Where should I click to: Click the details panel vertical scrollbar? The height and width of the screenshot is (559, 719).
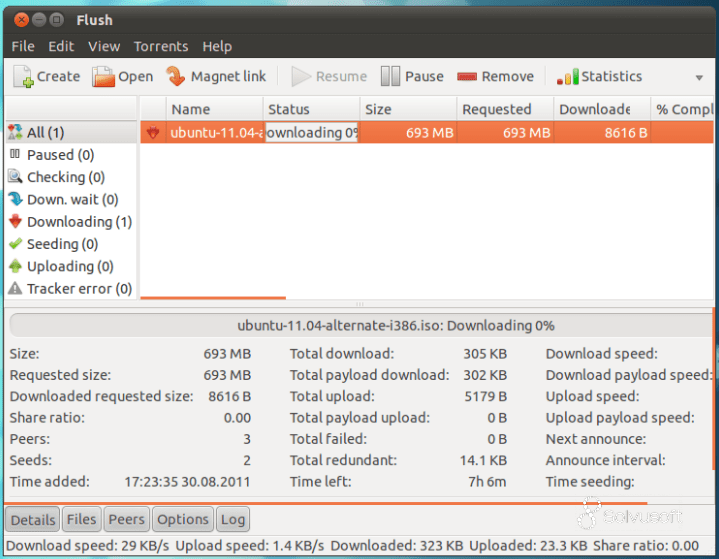pyautogui.click(x=713, y=389)
